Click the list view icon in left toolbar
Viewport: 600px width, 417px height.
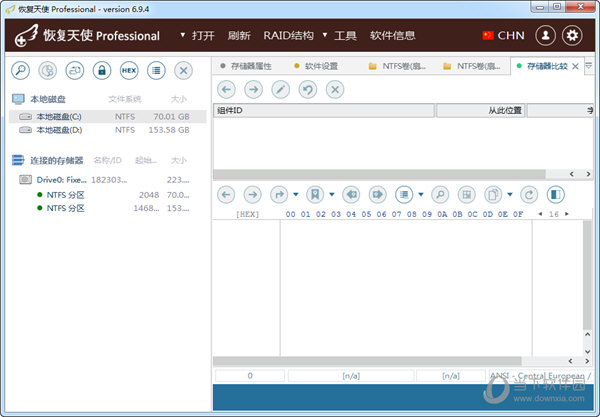pos(156,70)
